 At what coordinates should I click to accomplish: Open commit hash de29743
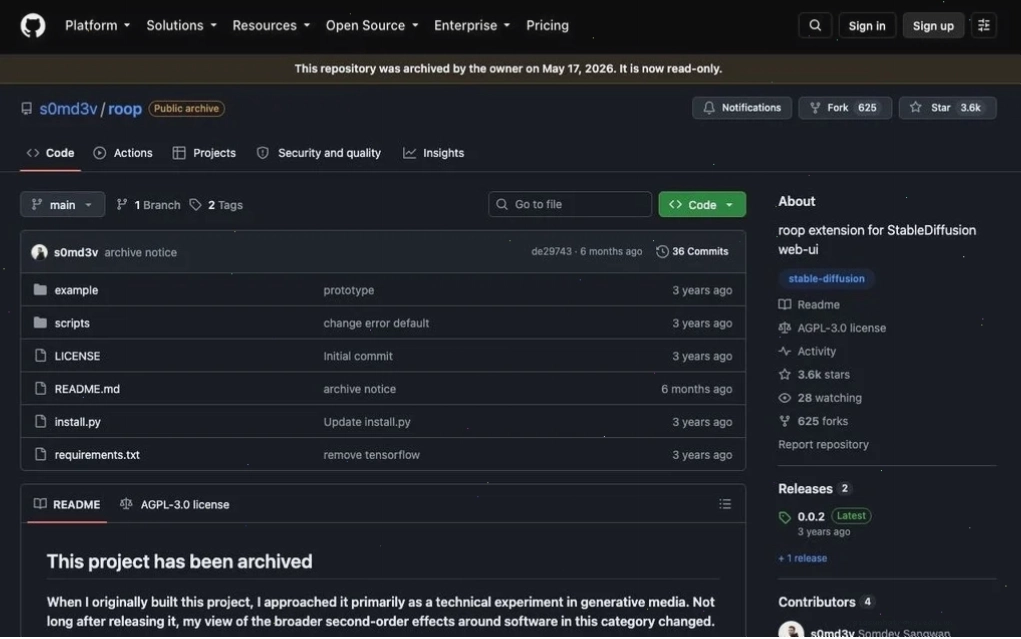(552, 251)
